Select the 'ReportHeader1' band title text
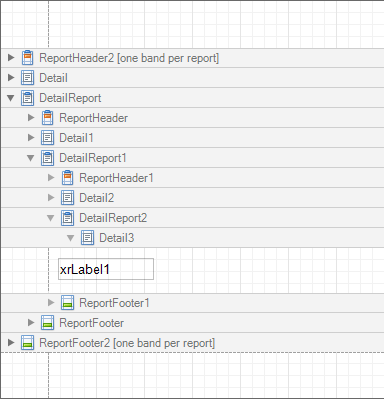 116,178
